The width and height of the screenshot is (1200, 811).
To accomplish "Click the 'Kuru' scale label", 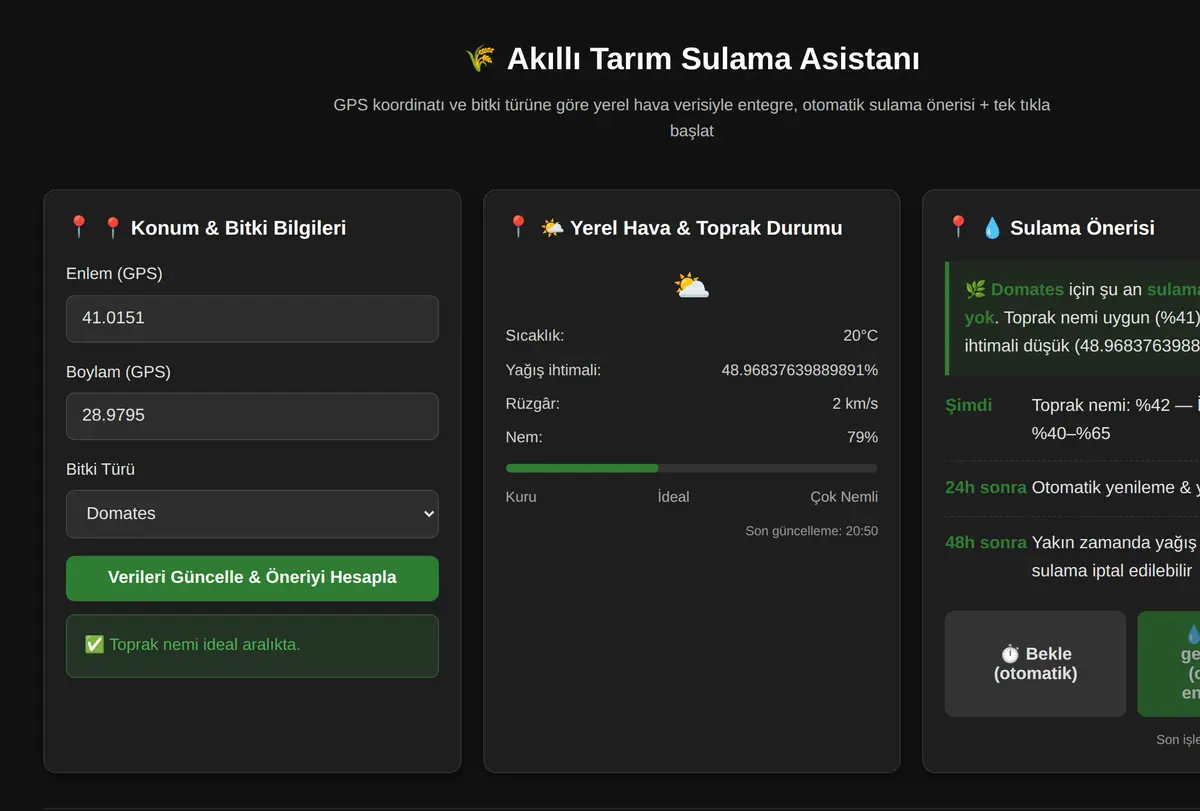I will coord(521,497).
